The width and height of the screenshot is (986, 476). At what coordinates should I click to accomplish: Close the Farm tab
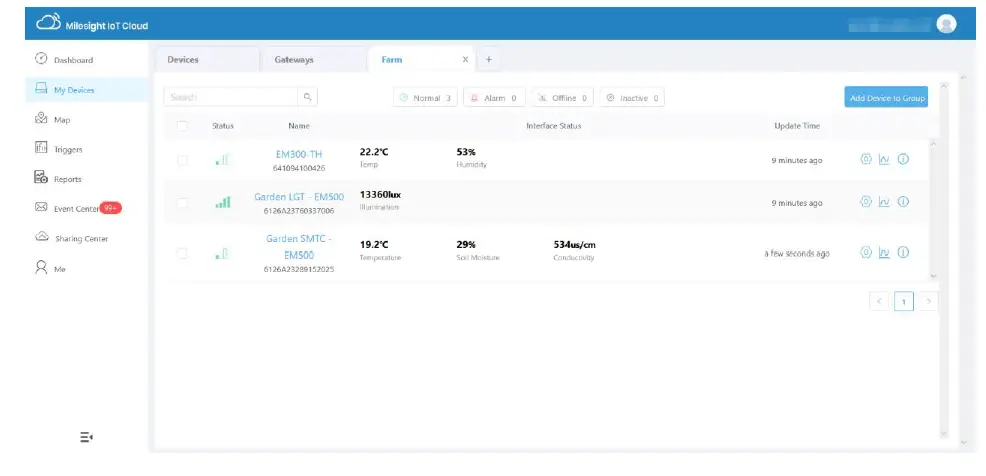click(x=465, y=59)
